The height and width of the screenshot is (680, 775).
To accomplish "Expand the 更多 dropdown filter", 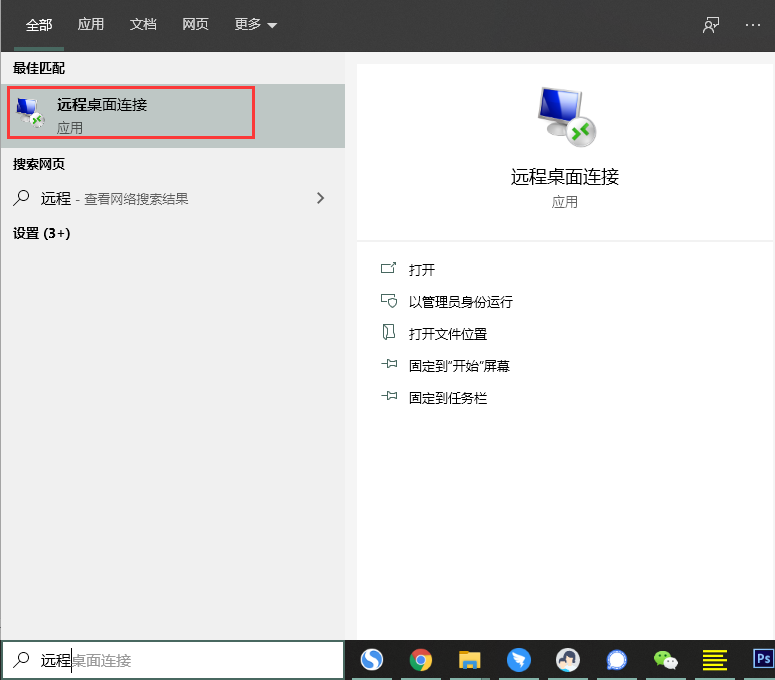I will pyautogui.click(x=256, y=25).
